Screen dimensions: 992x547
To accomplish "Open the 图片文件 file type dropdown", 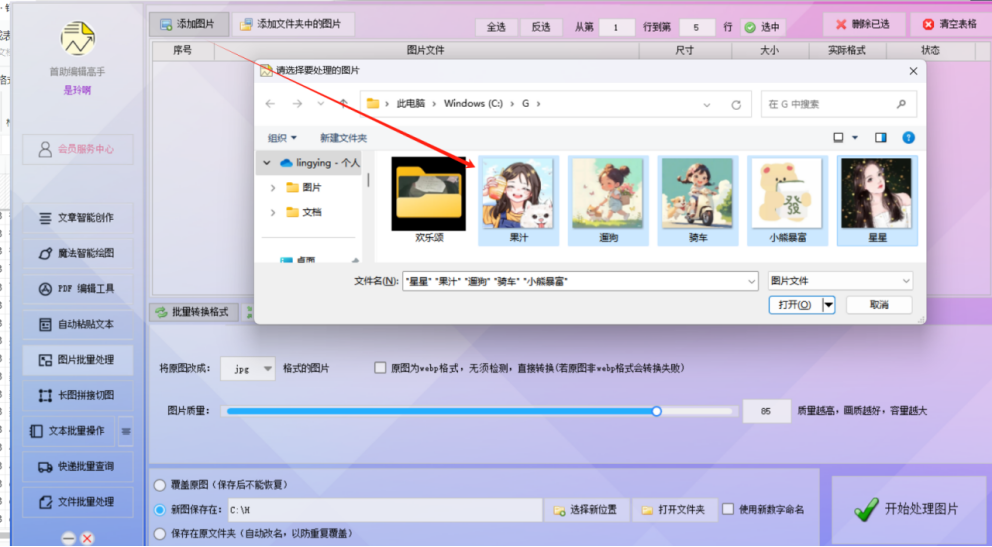I will (840, 281).
